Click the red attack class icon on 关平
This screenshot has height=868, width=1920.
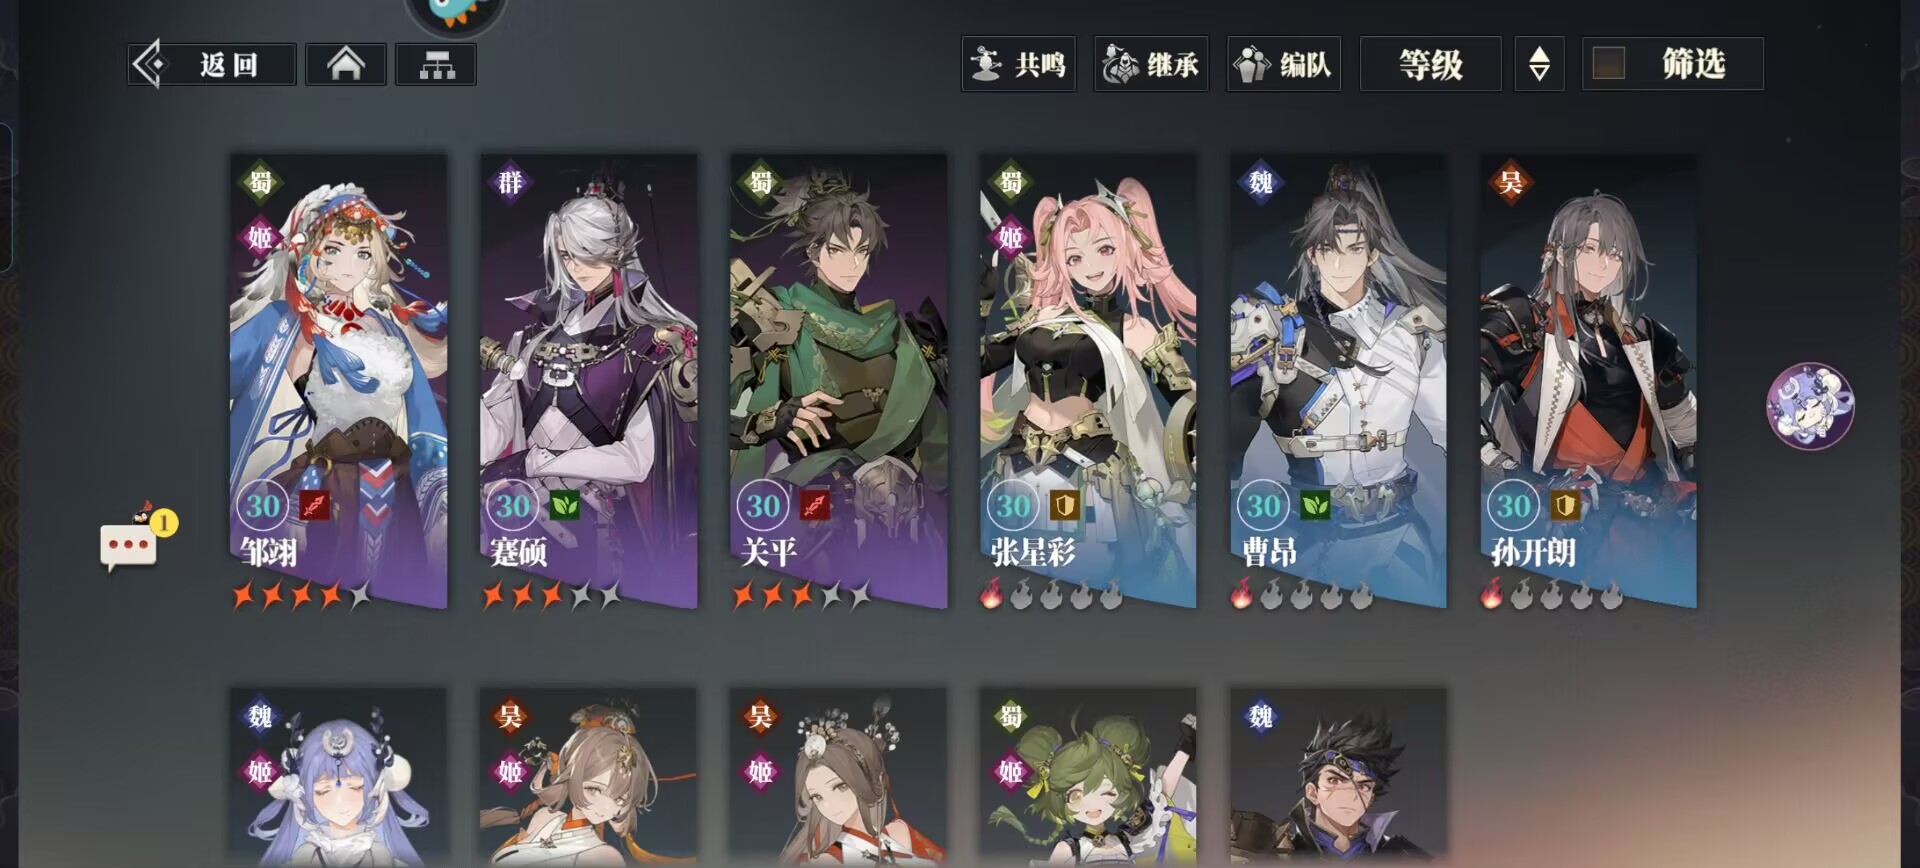point(815,506)
